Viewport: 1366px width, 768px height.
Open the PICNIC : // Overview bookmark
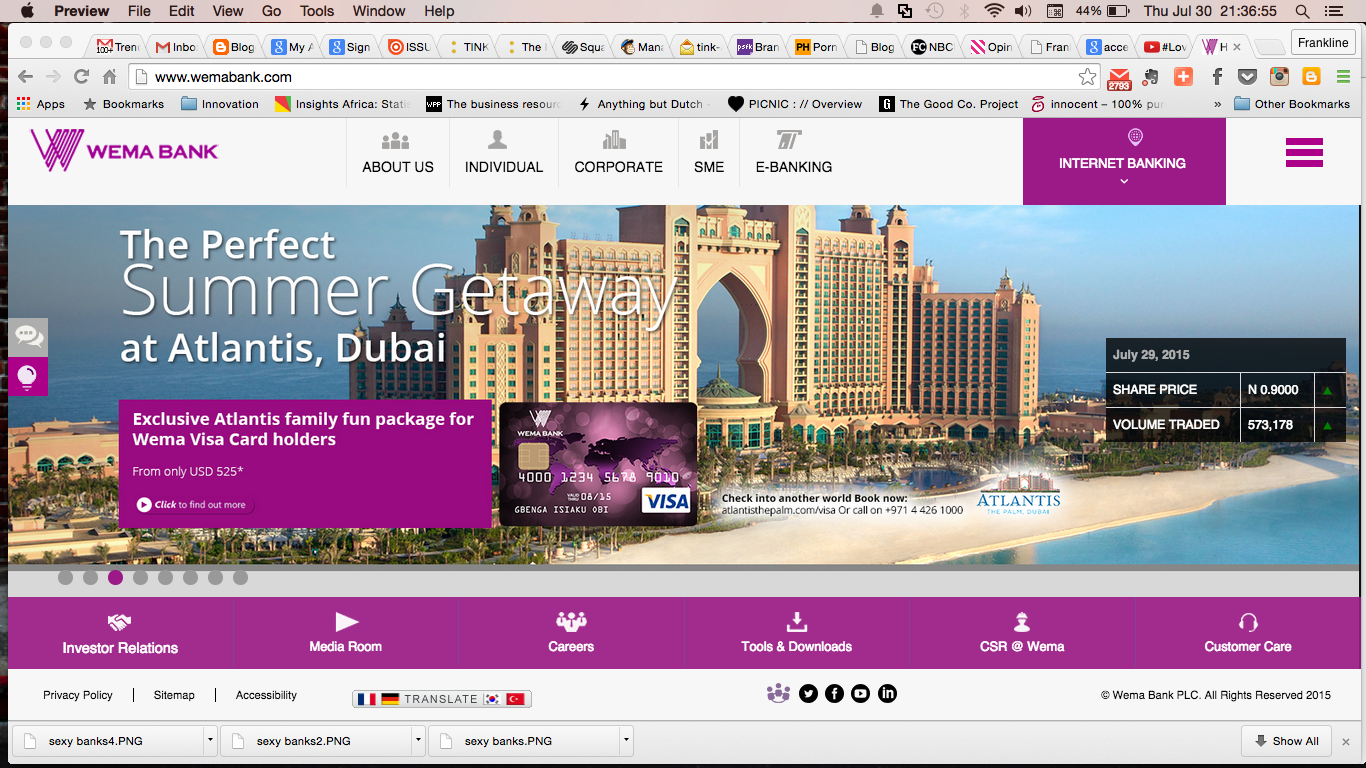click(x=795, y=104)
